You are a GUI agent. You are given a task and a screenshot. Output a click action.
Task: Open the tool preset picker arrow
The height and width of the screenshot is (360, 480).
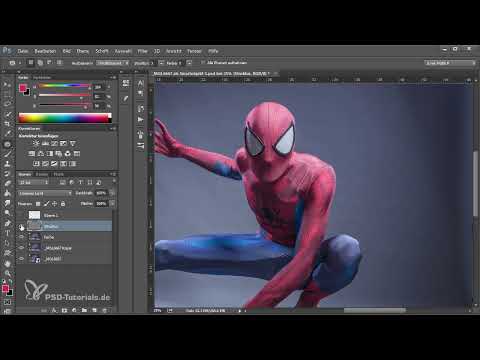coord(20,63)
